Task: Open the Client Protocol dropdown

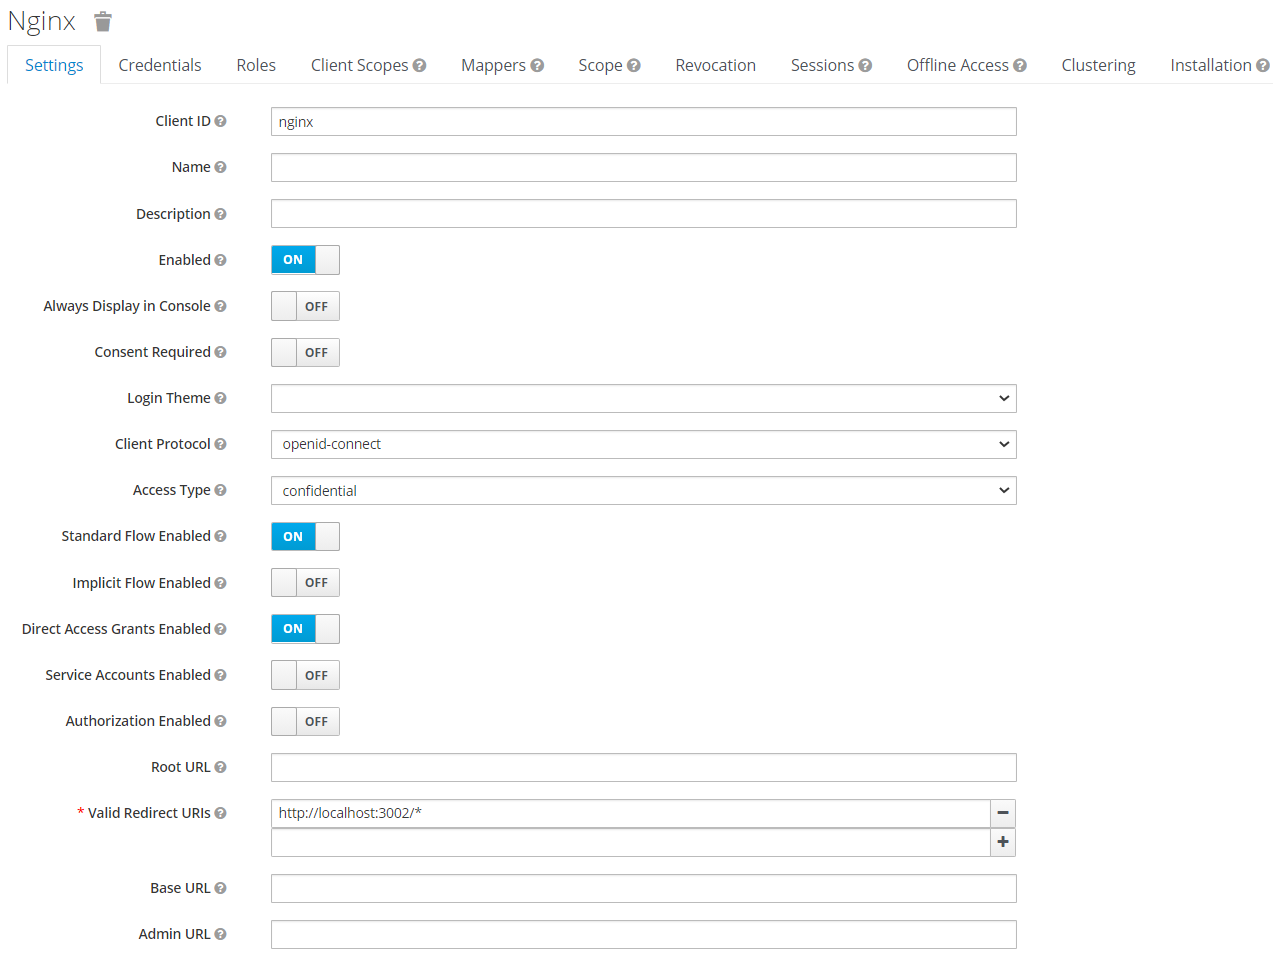Action: pos(643,444)
